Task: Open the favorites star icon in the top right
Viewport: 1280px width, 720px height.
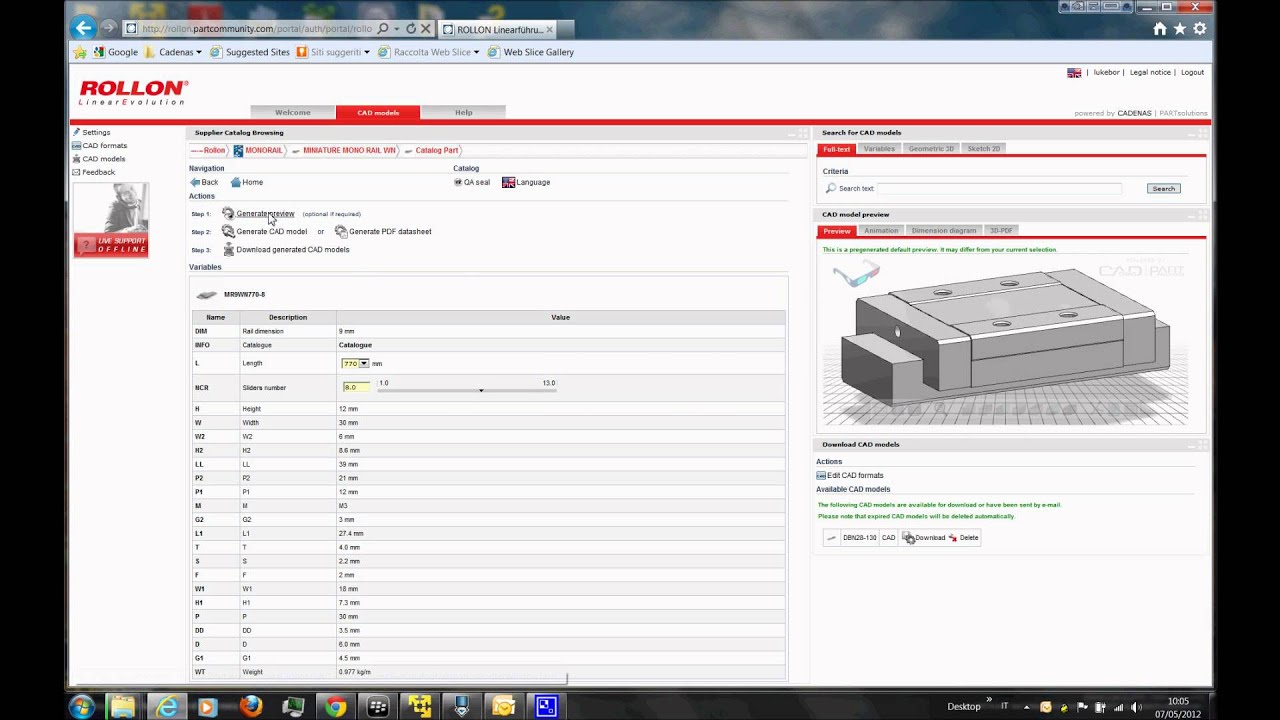Action: pyautogui.click(x=1180, y=29)
